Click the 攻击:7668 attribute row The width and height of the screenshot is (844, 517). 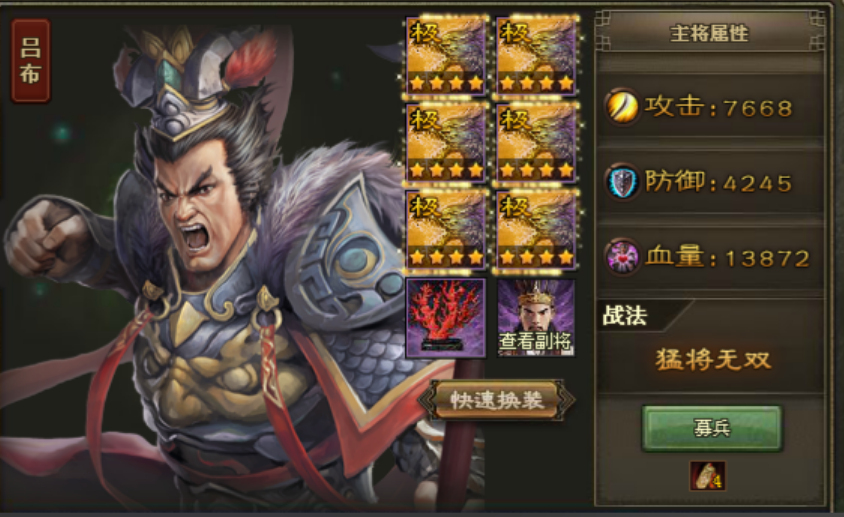(710, 107)
